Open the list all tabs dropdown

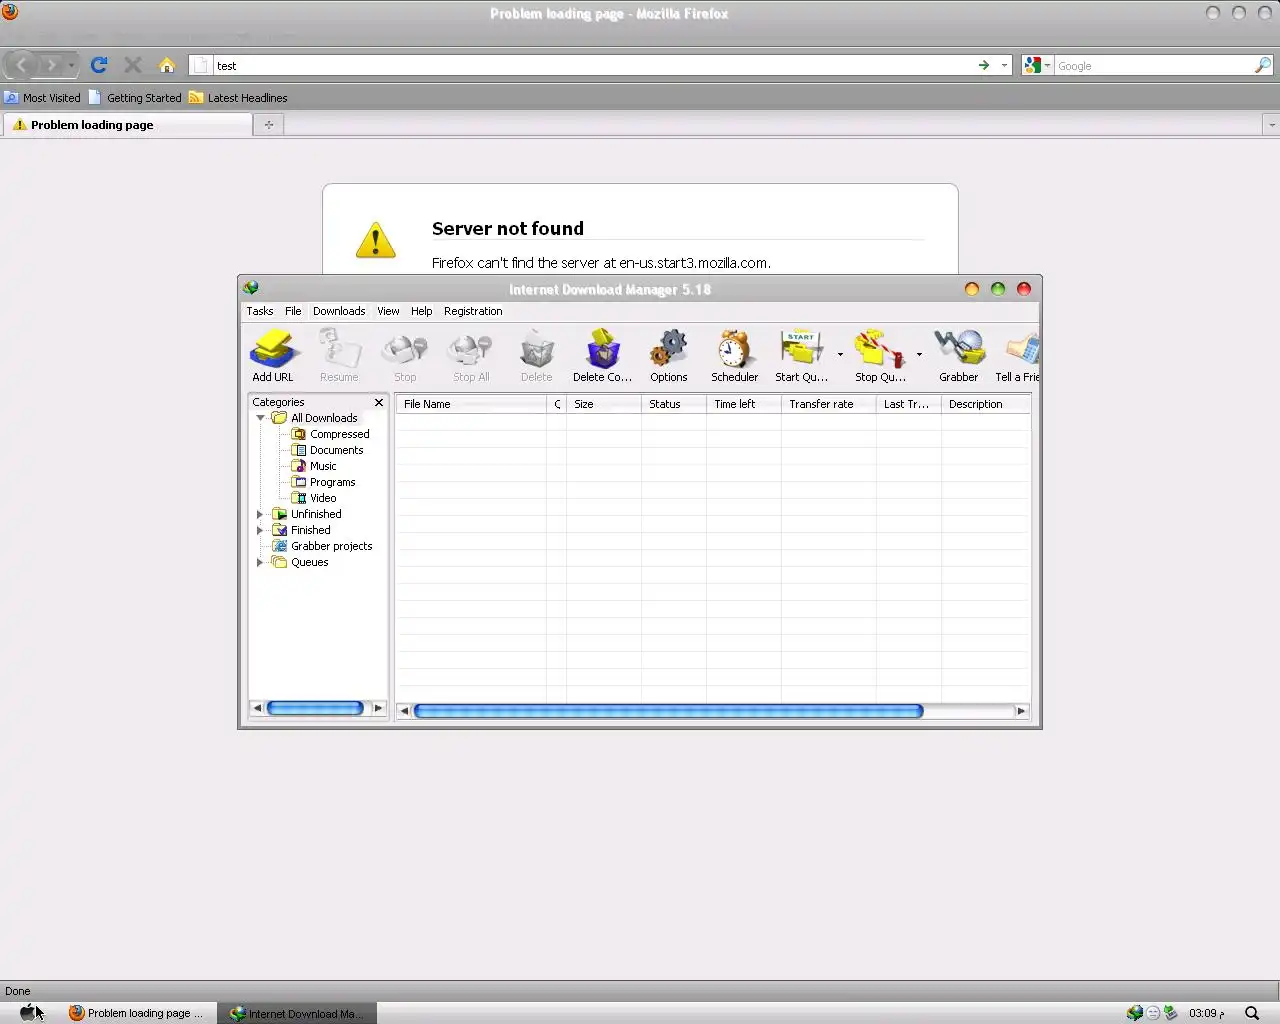[x=1271, y=125]
